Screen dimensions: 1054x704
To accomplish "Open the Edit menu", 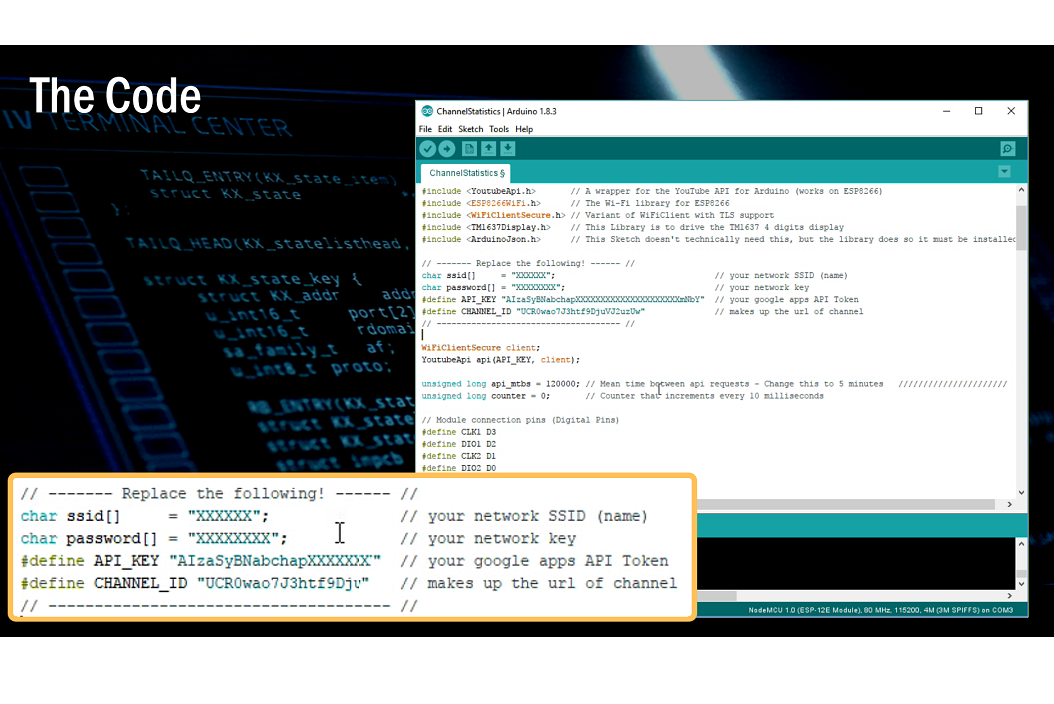I will 445,129.
